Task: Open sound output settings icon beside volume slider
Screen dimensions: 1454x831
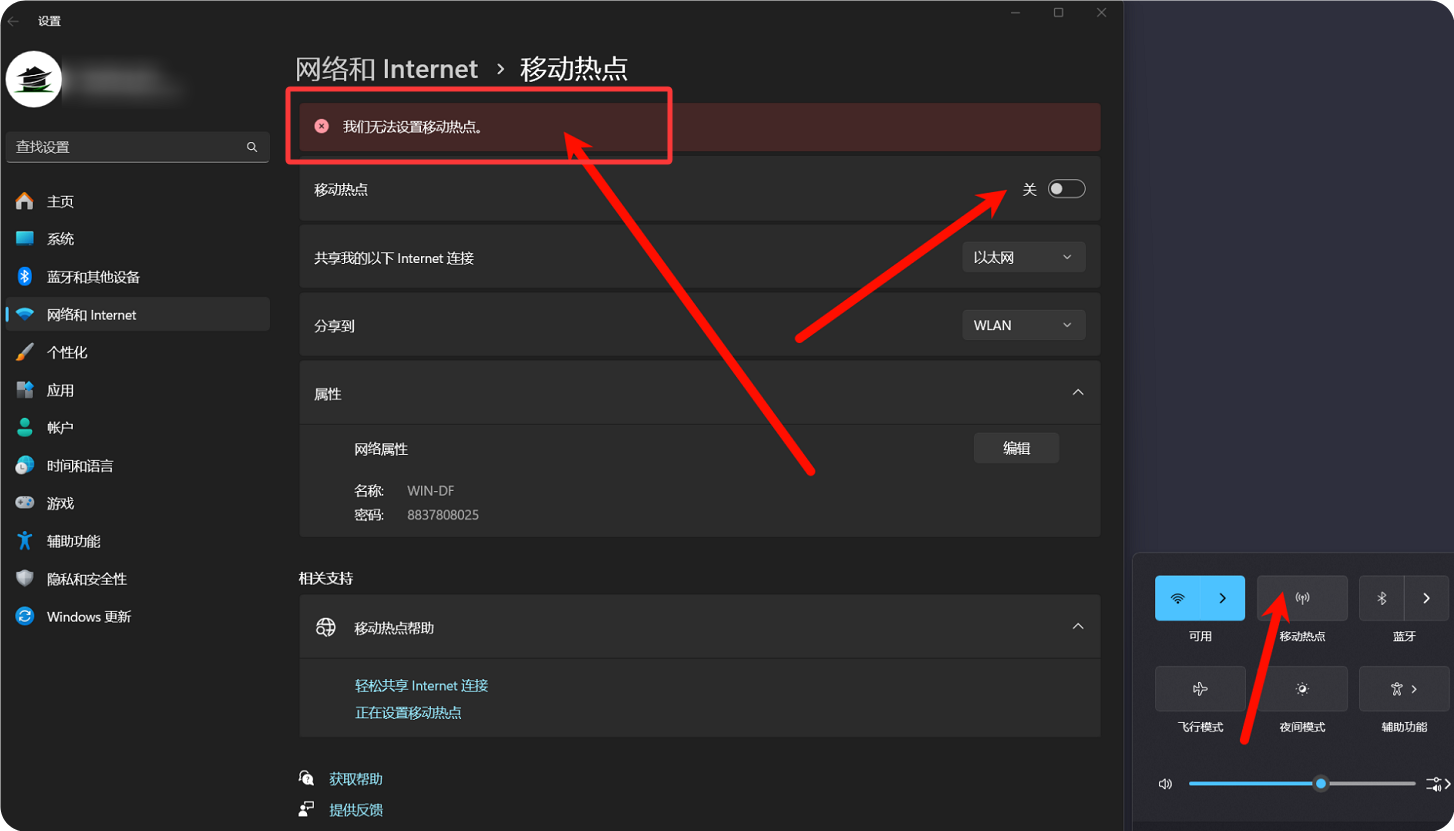Action: tap(1437, 784)
